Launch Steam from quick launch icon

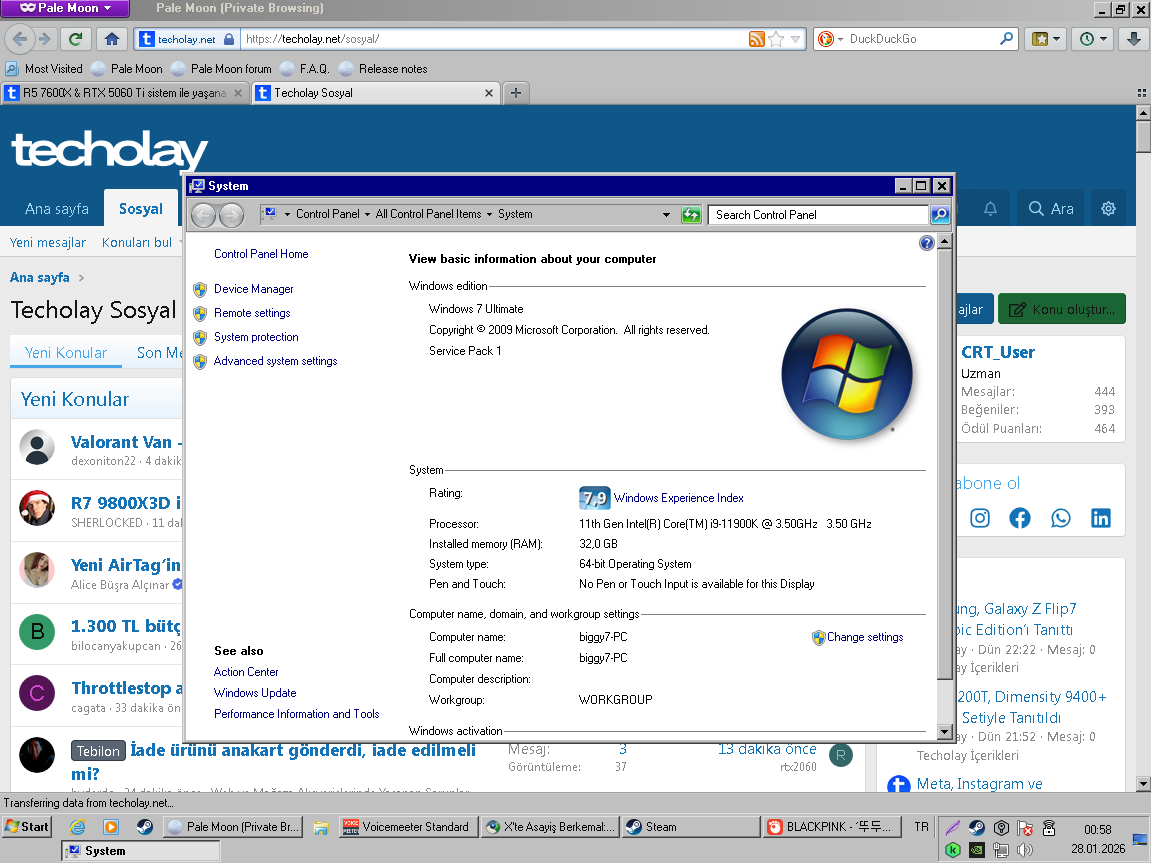(x=145, y=827)
